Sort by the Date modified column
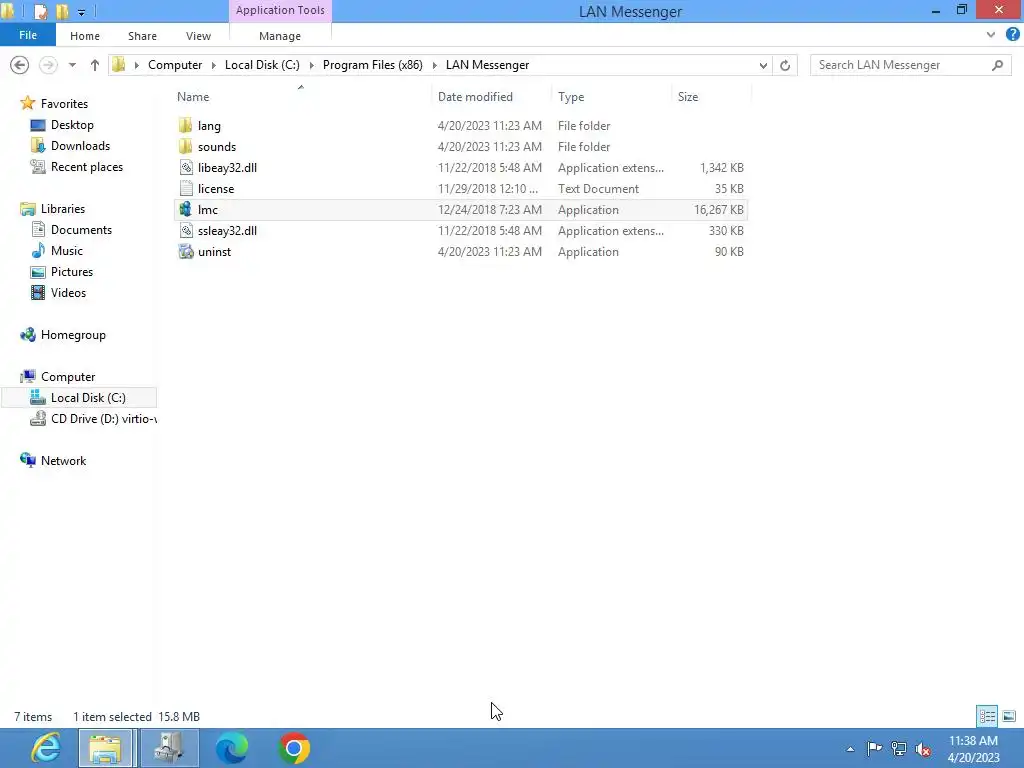This screenshot has height=768, width=1024. (491, 96)
